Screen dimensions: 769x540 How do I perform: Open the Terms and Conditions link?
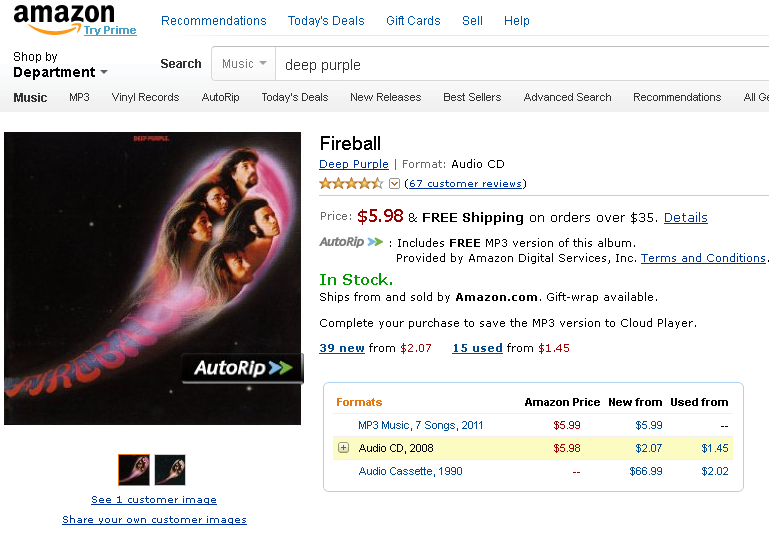pos(703,258)
